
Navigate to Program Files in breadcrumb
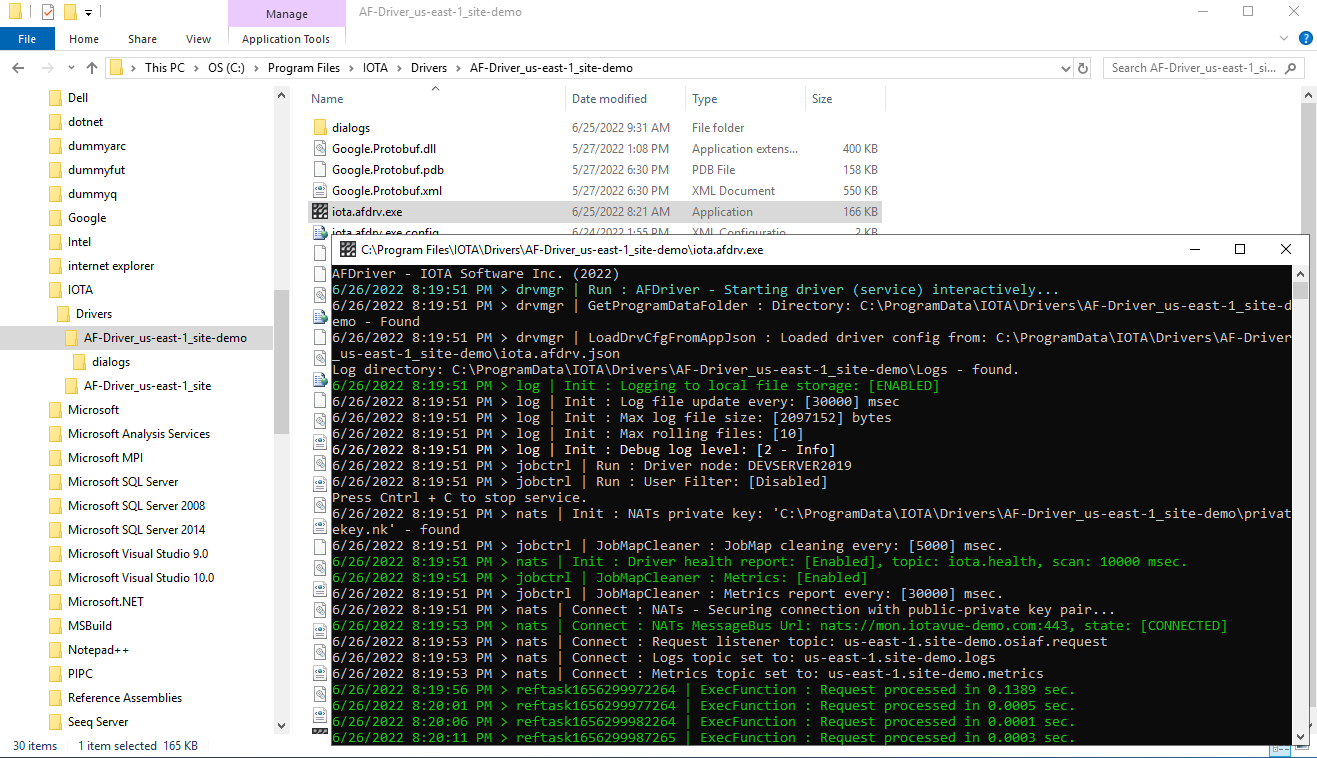pyautogui.click(x=304, y=68)
